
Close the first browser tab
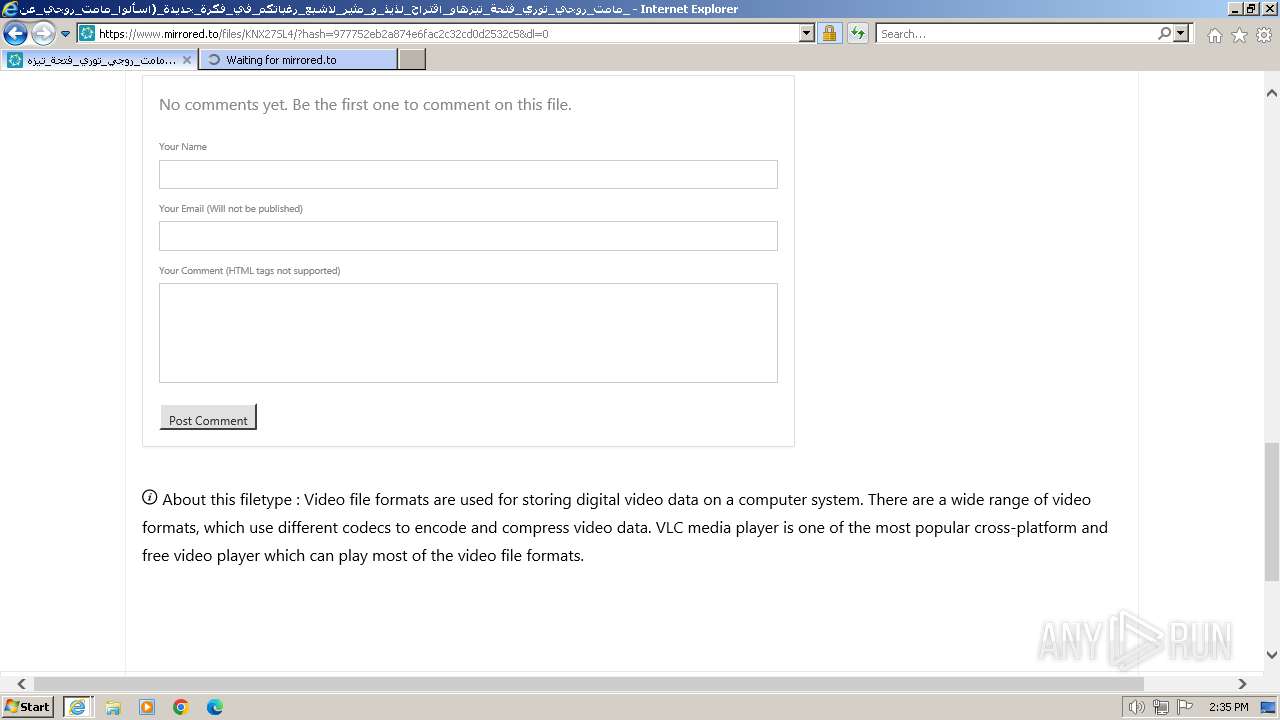pos(186,60)
